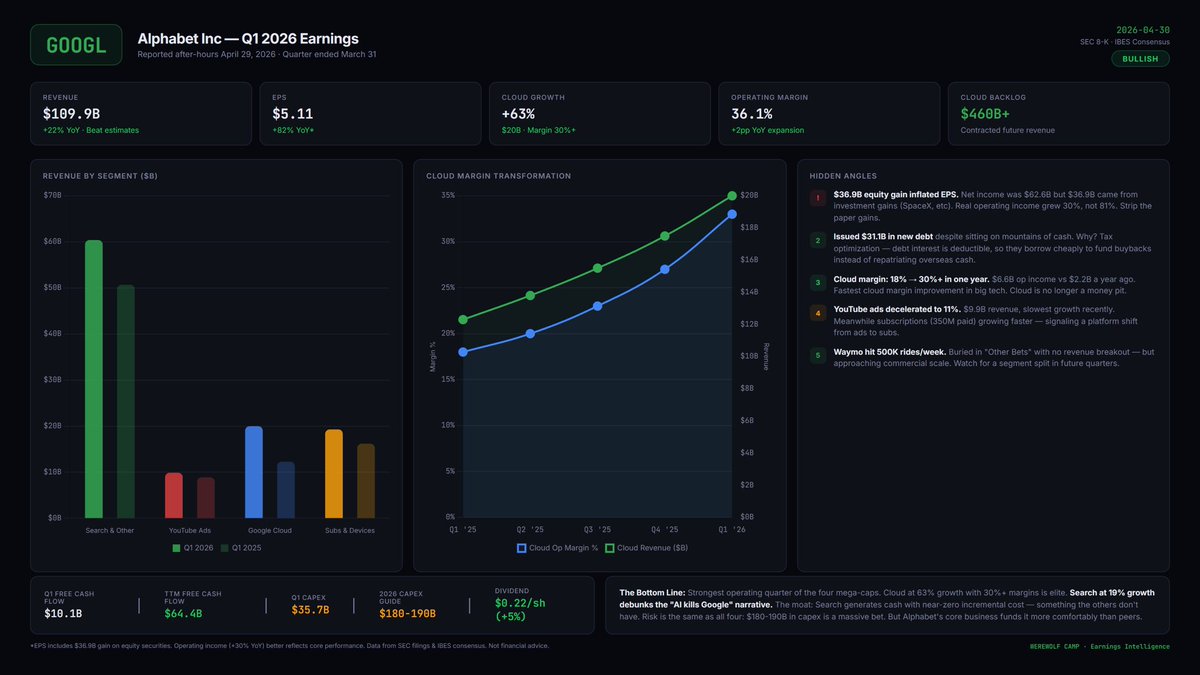Image resolution: width=1200 pixels, height=675 pixels.
Task: Click the Q1 Capex value $35.7B
Action: click(310, 609)
